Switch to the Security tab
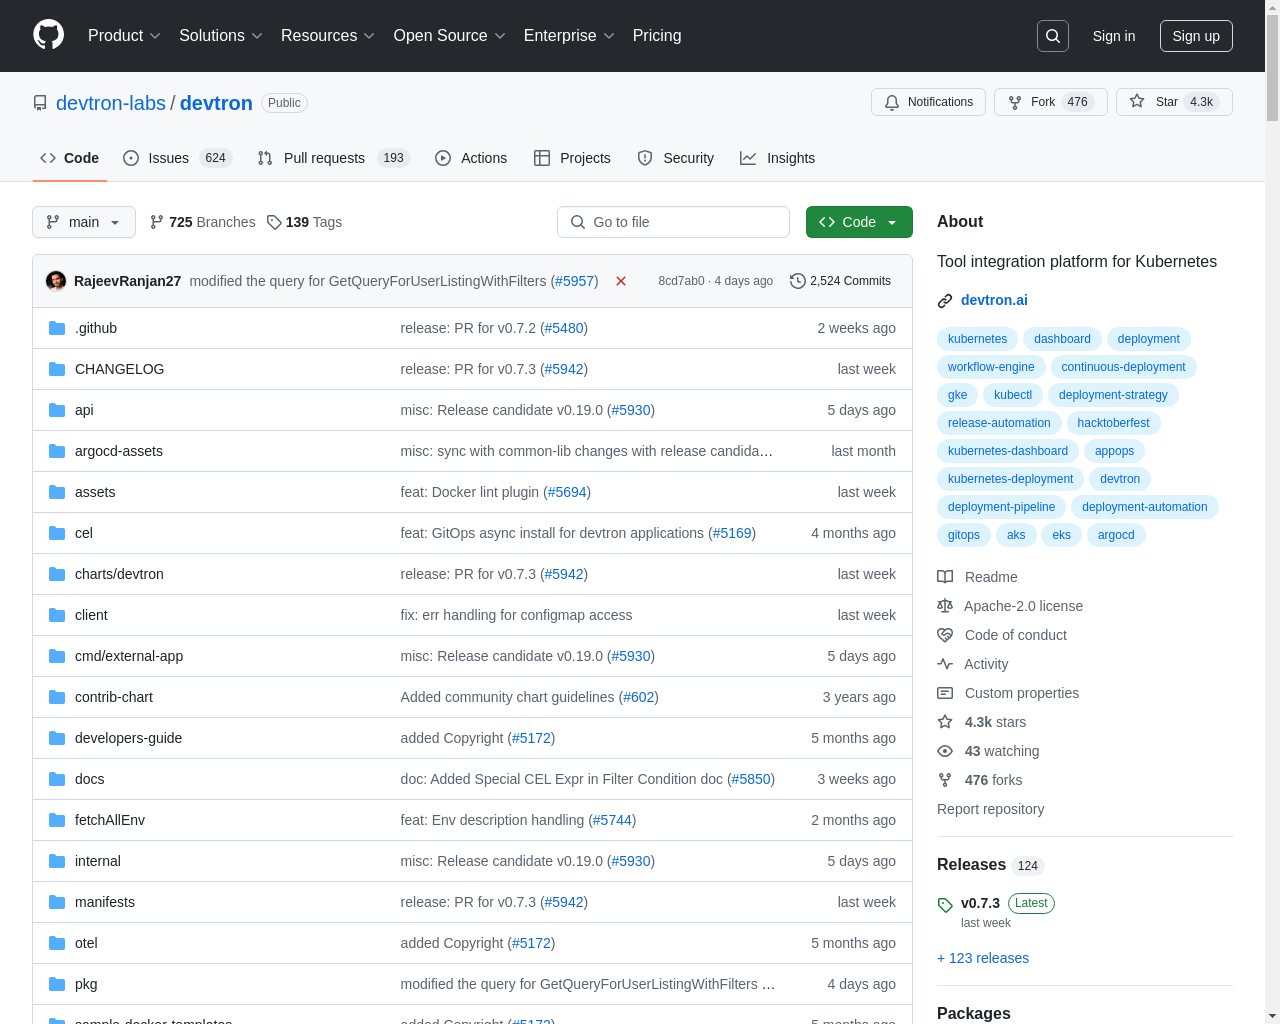The image size is (1280, 1024). (x=676, y=158)
